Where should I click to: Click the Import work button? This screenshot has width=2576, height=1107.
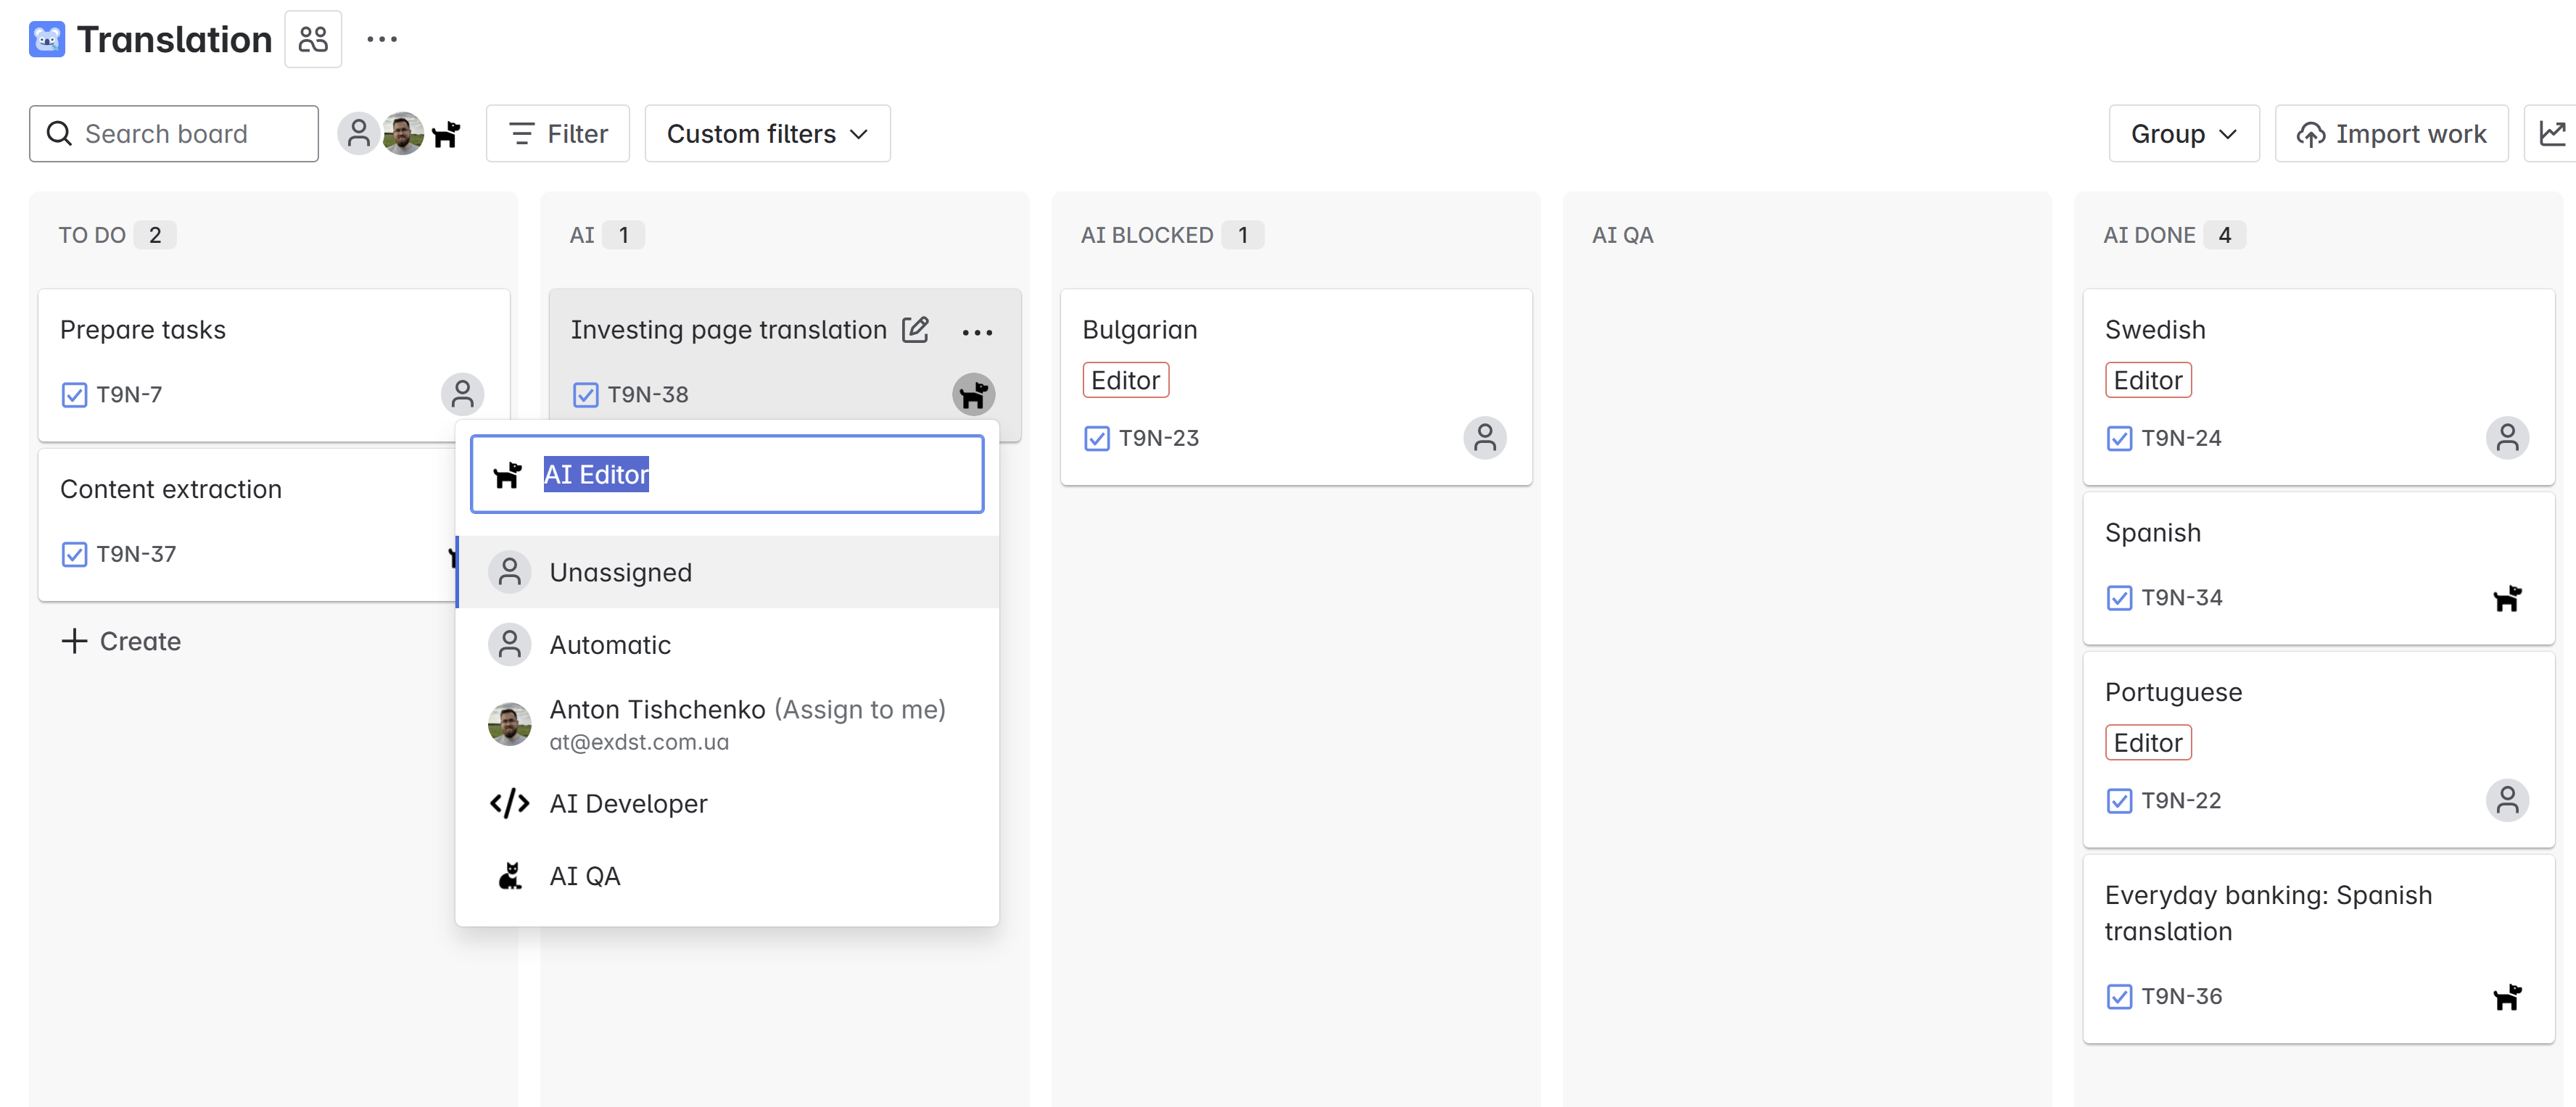[2391, 134]
